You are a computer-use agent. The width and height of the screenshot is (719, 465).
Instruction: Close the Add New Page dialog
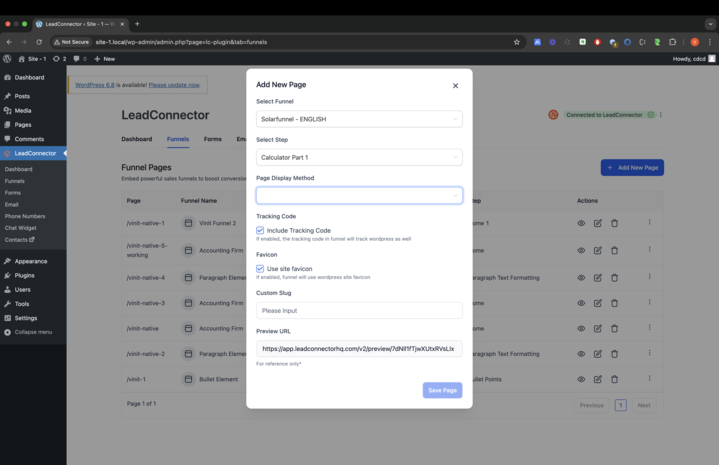tap(455, 86)
